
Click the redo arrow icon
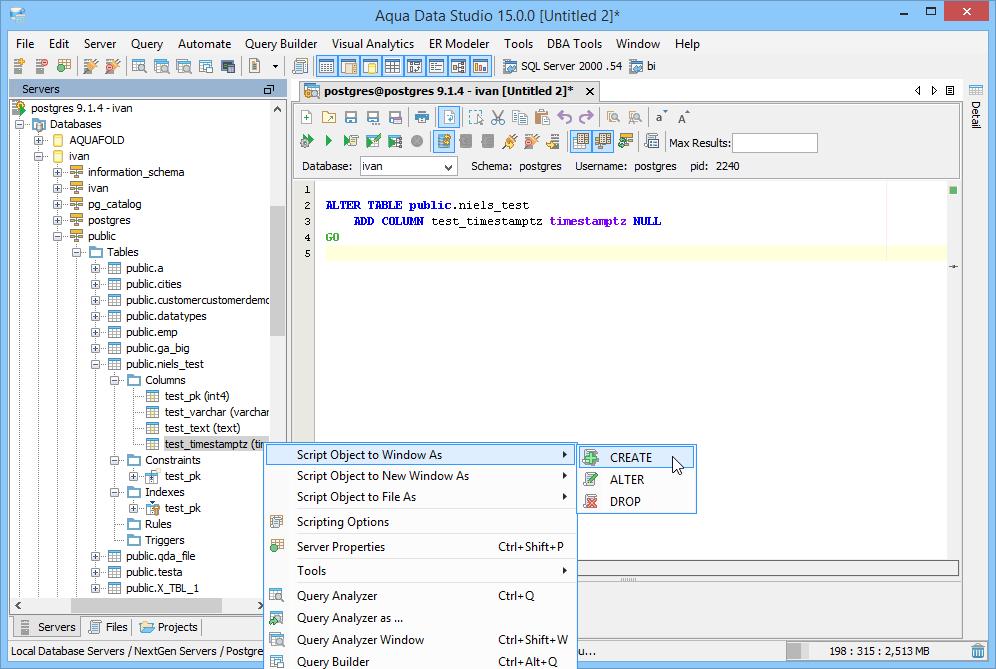click(586, 117)
